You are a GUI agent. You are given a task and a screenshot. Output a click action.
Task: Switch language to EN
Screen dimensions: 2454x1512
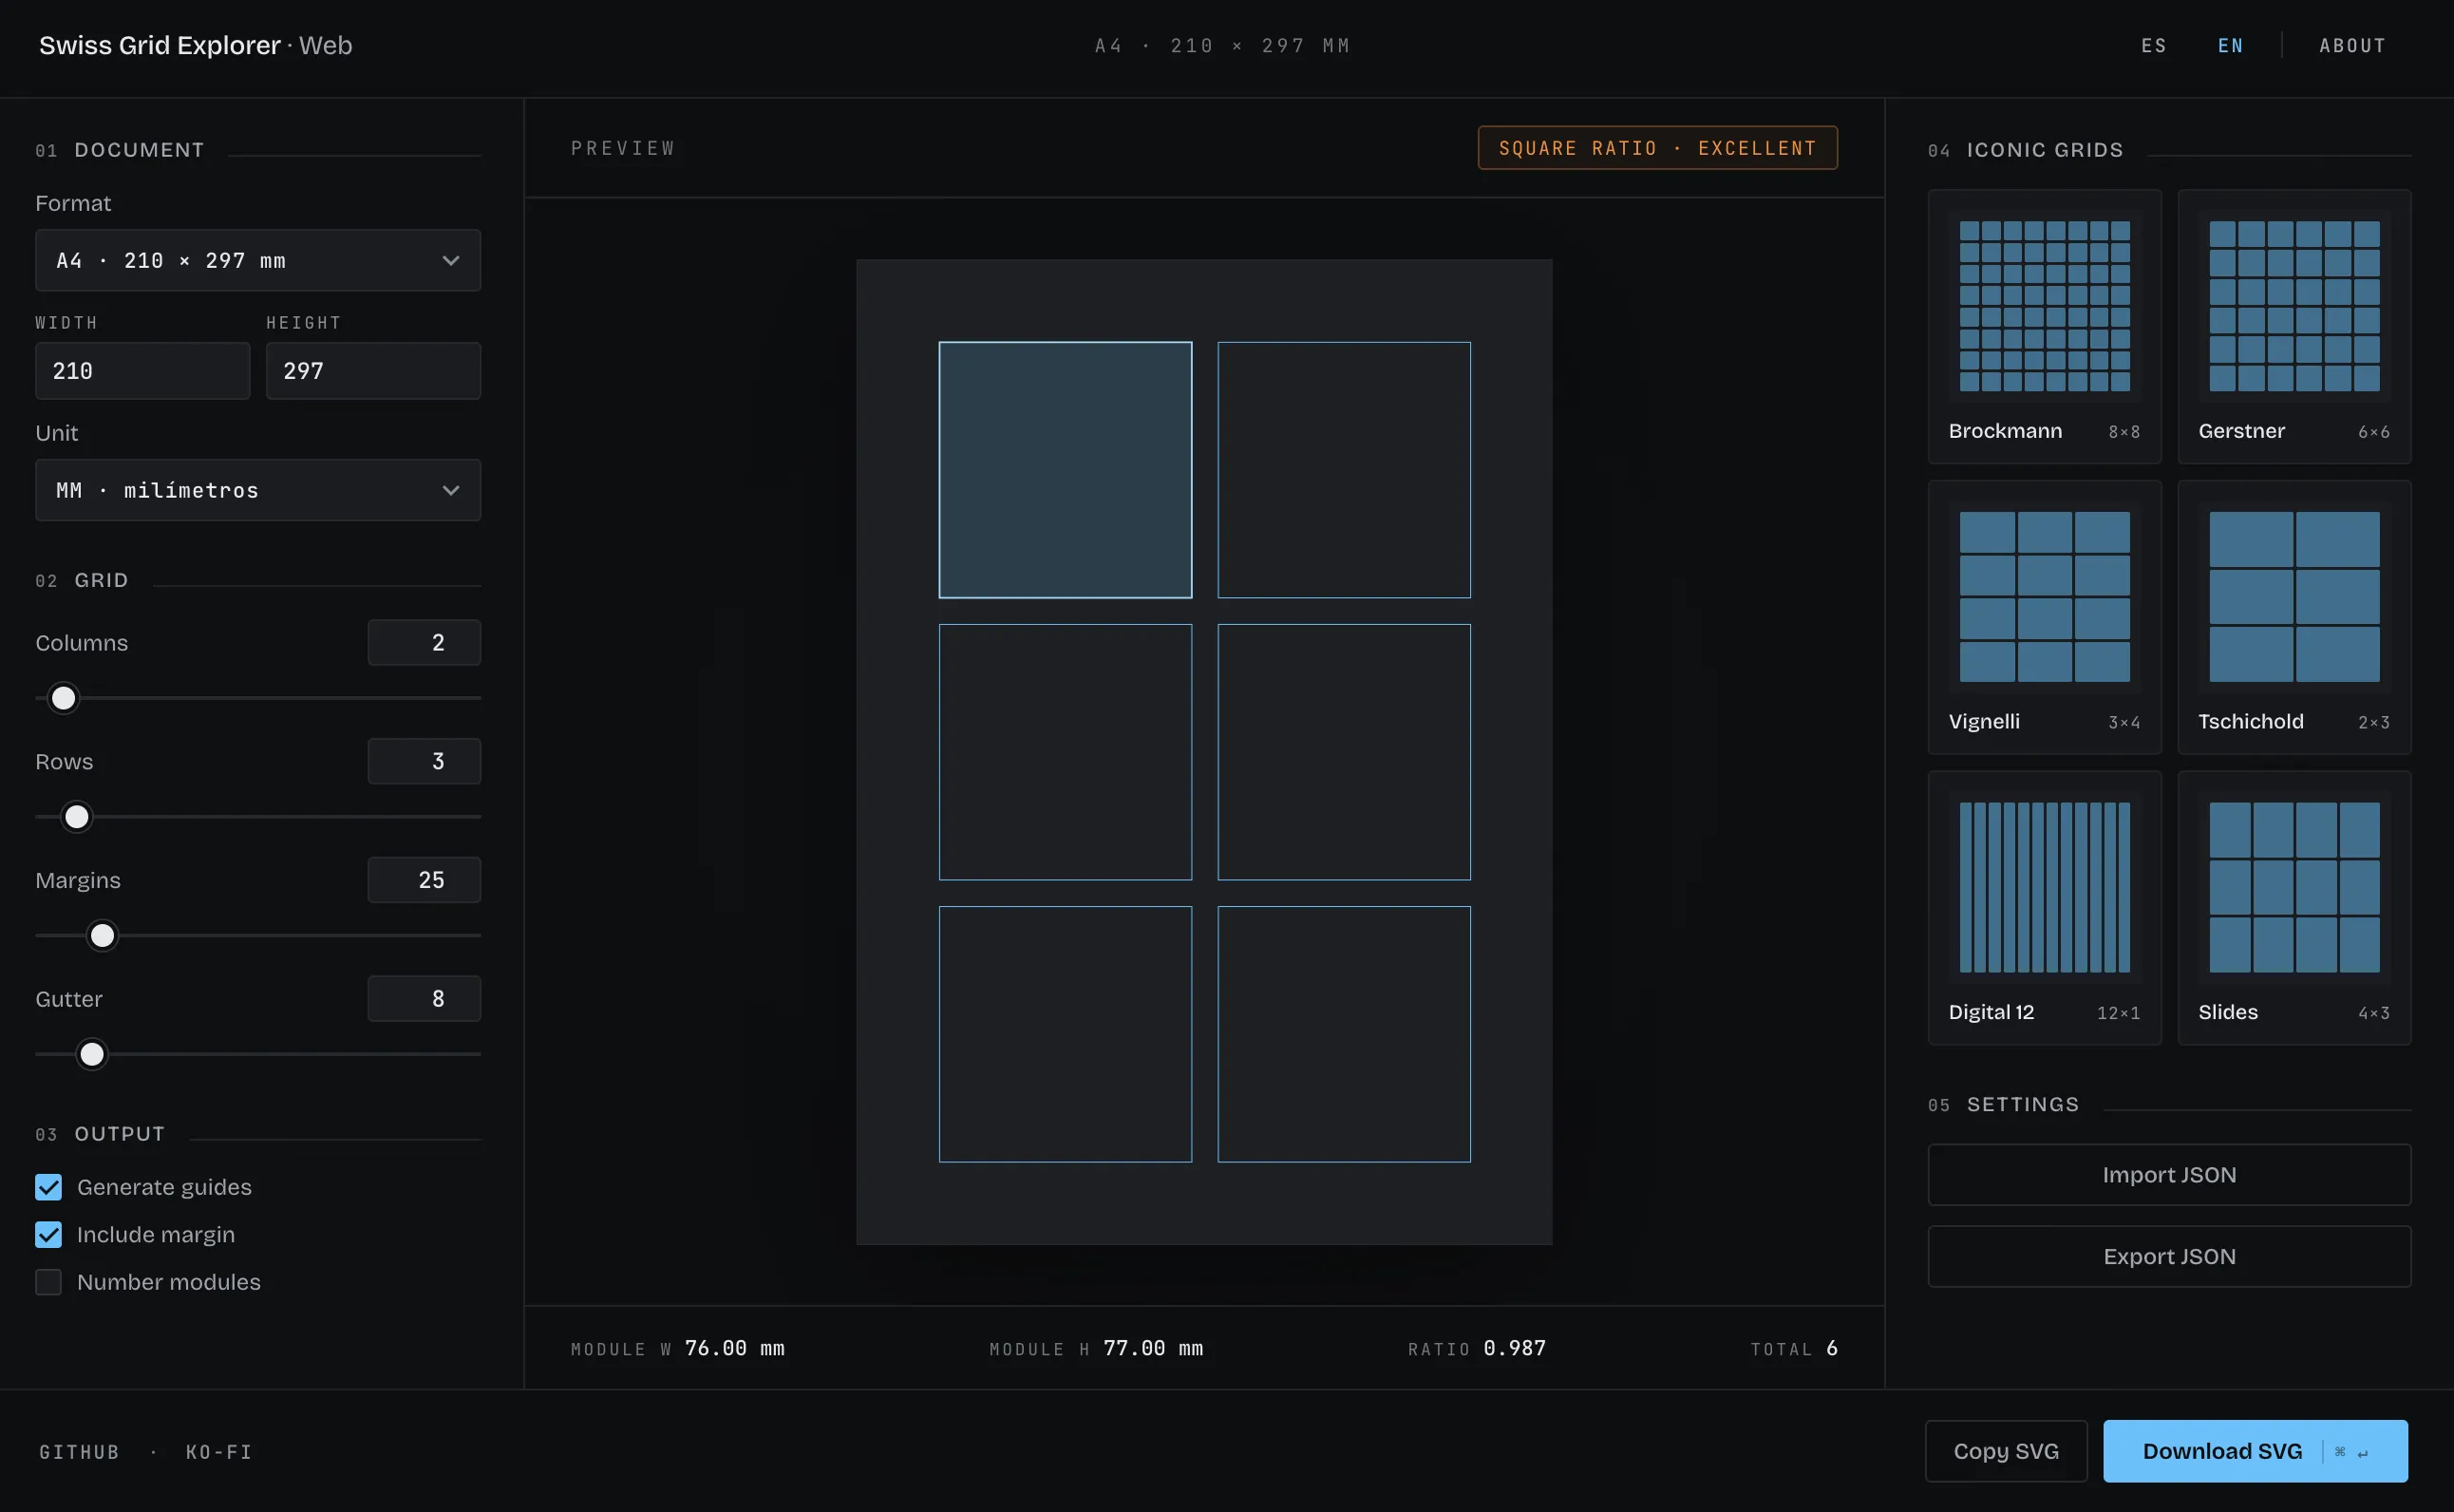pos(2231,46)
